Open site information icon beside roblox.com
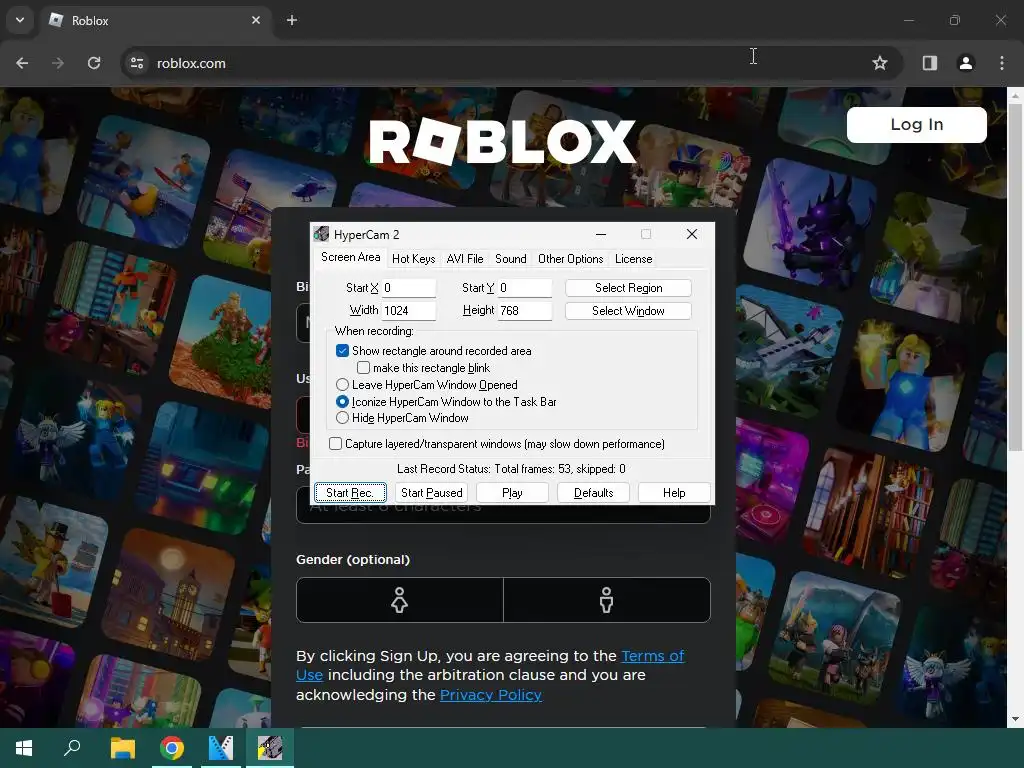 click(137, 63)
